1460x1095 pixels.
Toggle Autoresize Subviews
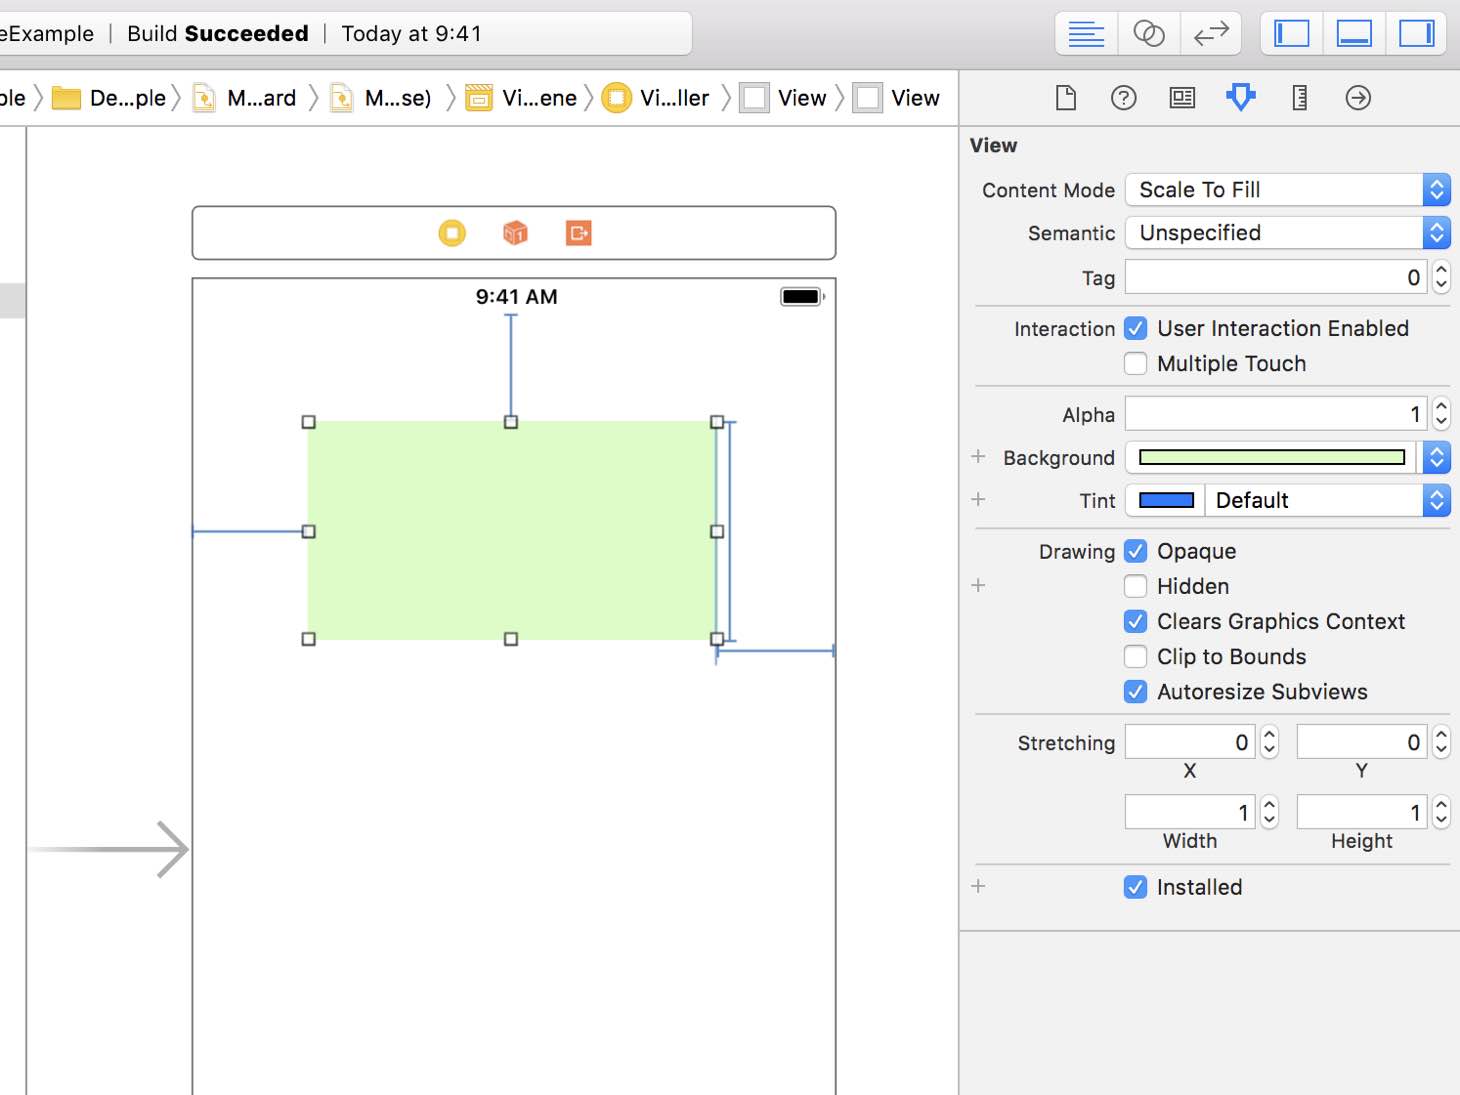(1136, 691)
